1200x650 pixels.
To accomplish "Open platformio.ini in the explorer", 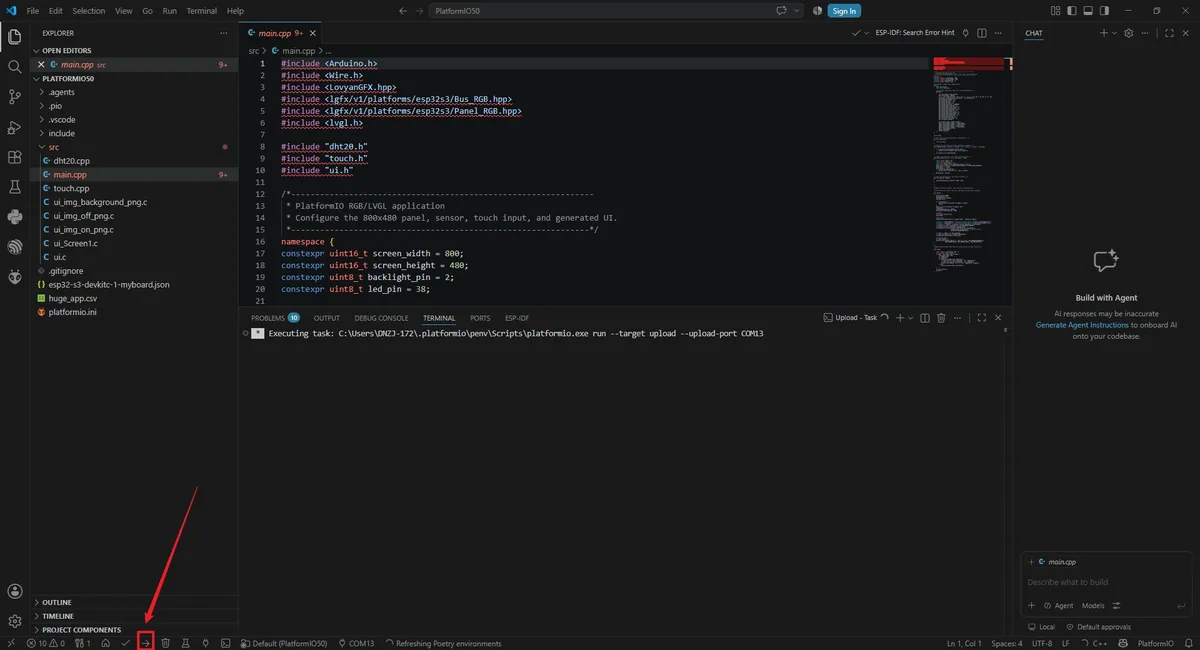I will [134, 312].
